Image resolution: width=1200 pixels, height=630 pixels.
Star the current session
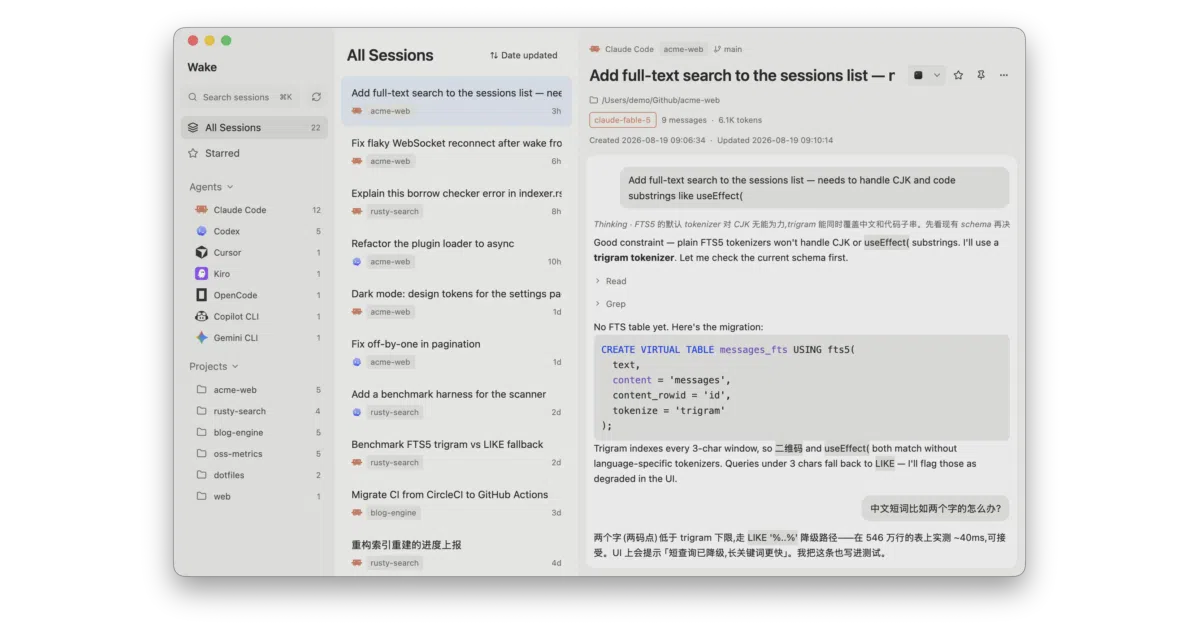click(958, 75)
